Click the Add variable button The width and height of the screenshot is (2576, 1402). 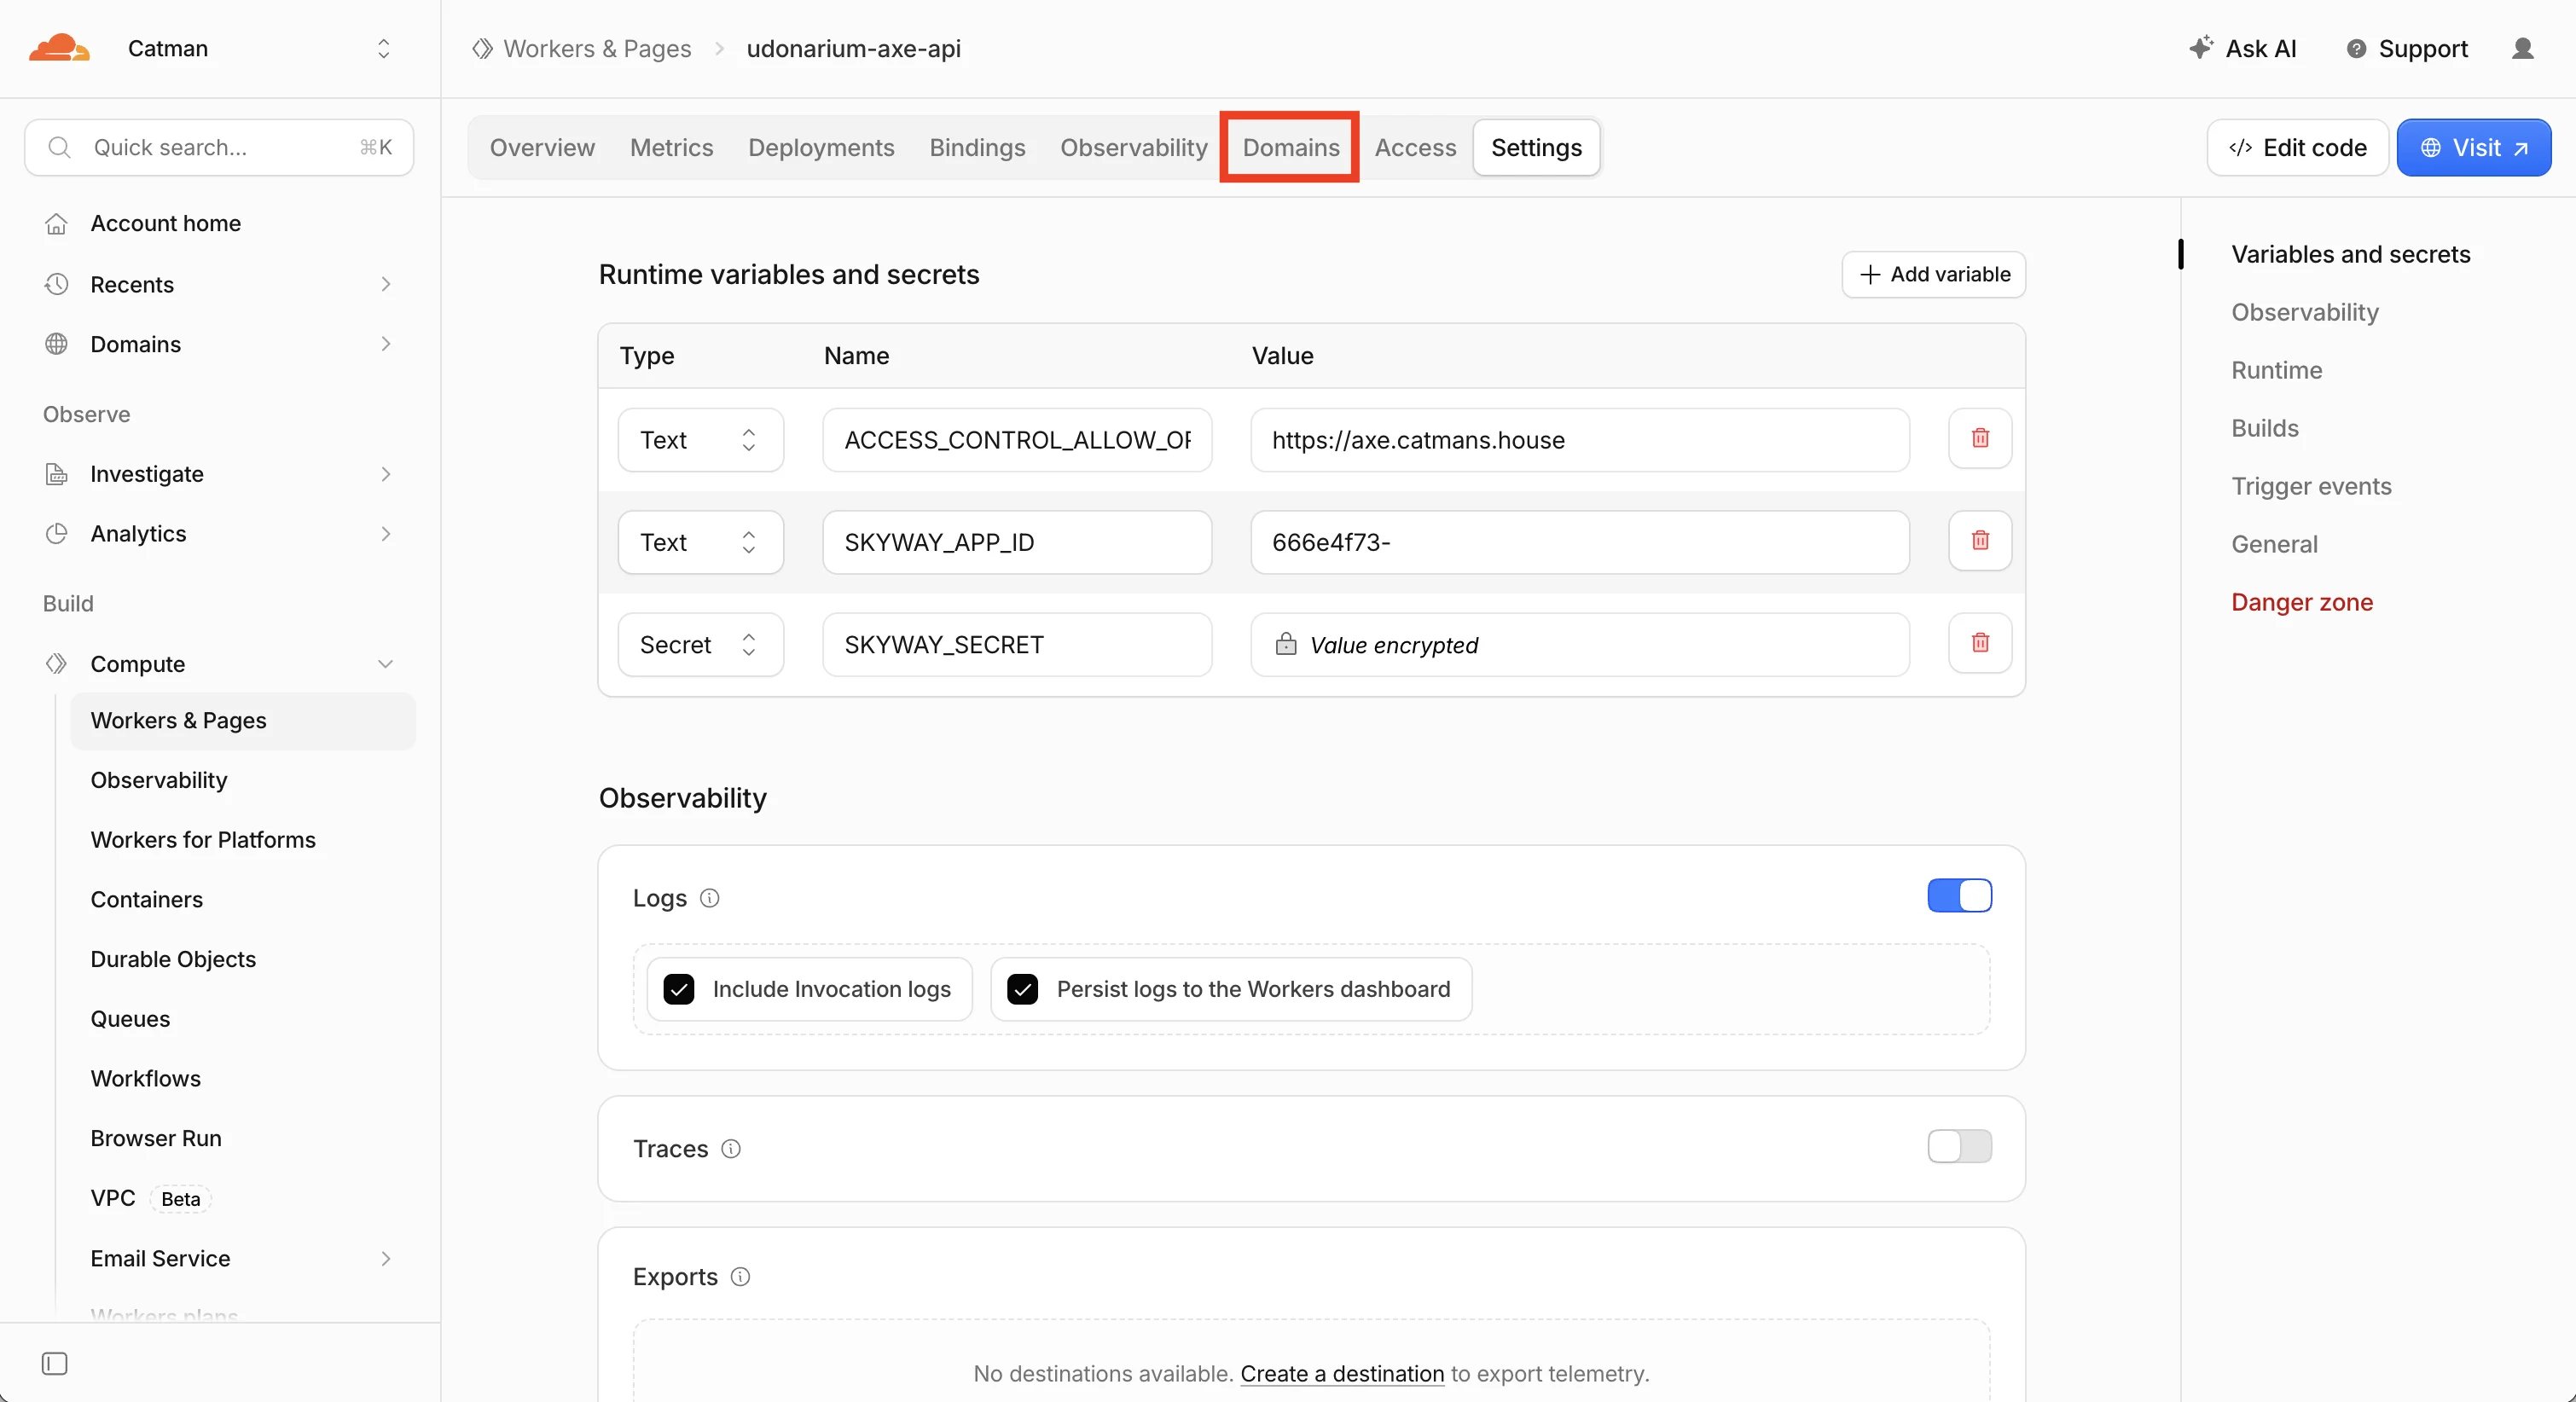[1933, 274]
